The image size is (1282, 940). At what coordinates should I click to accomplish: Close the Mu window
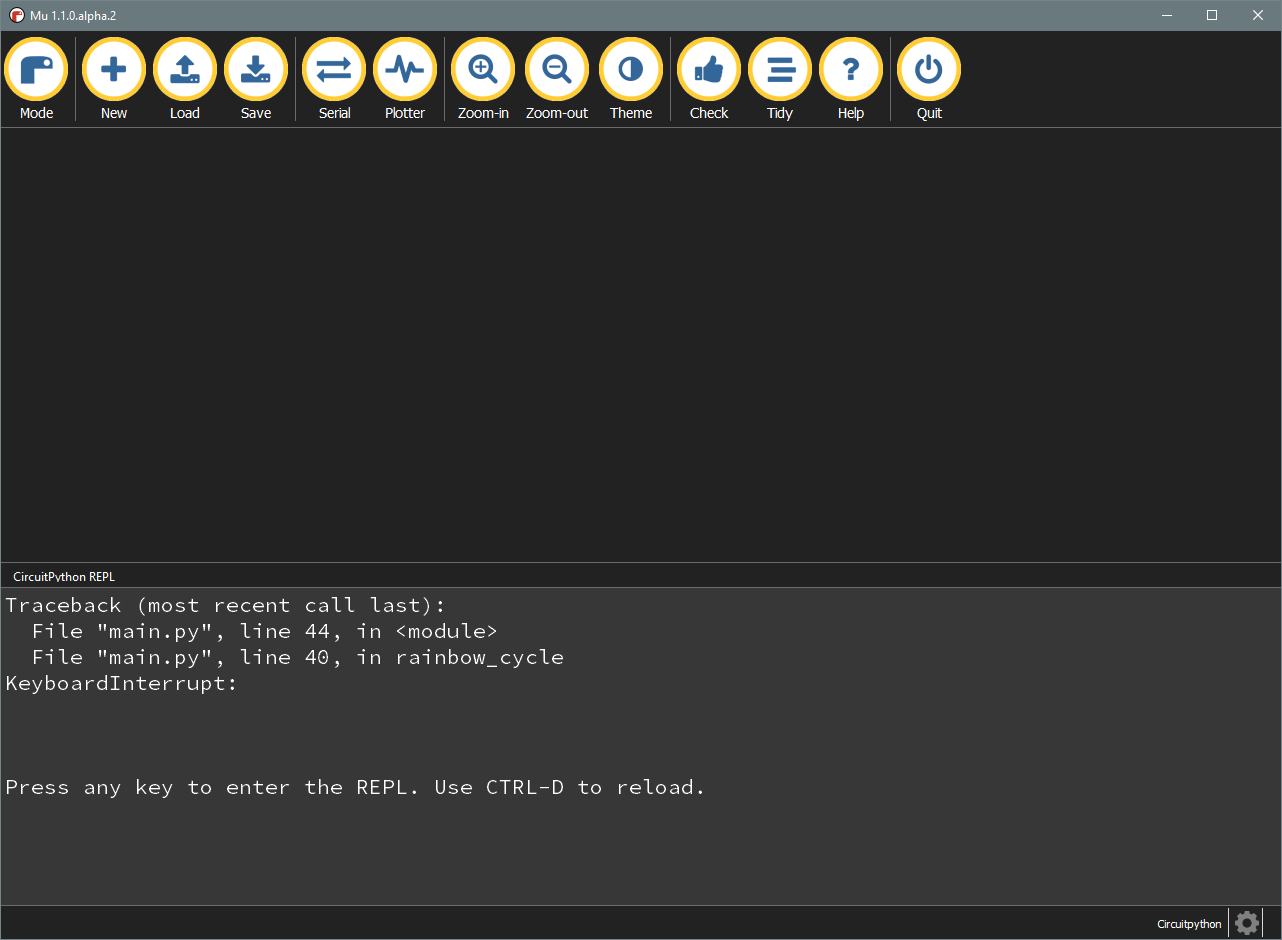[x=1258, y=15]
